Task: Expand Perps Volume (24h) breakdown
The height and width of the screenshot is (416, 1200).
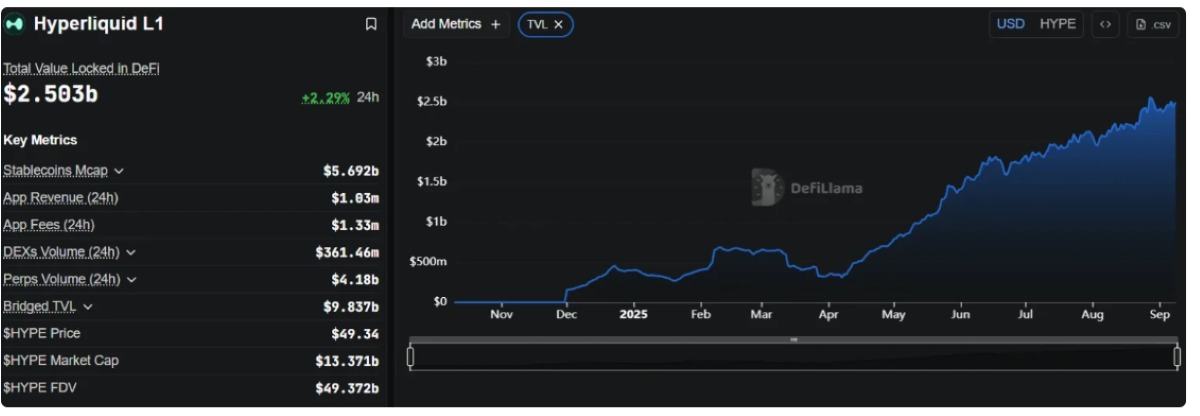Action: pos(132,279)
